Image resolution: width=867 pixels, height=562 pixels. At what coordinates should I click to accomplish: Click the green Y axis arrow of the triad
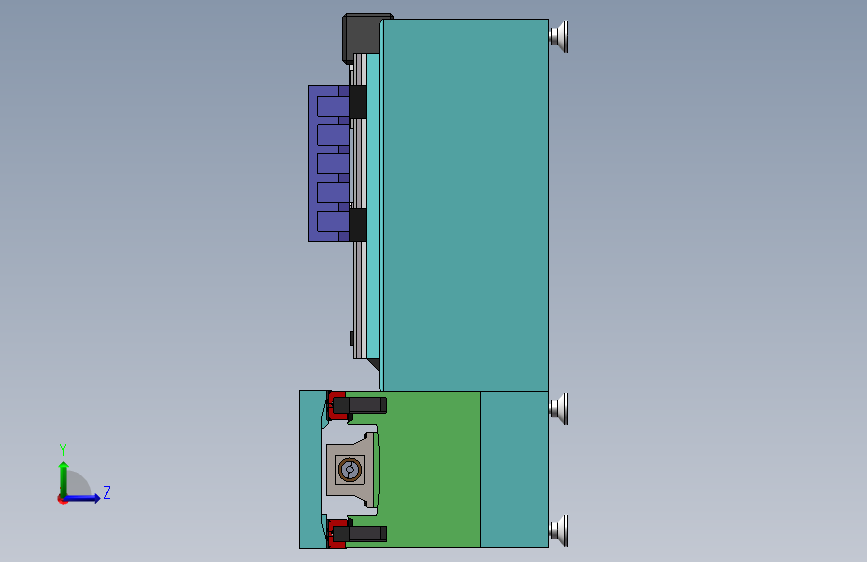pyautogui.click(x=64, y=478)
